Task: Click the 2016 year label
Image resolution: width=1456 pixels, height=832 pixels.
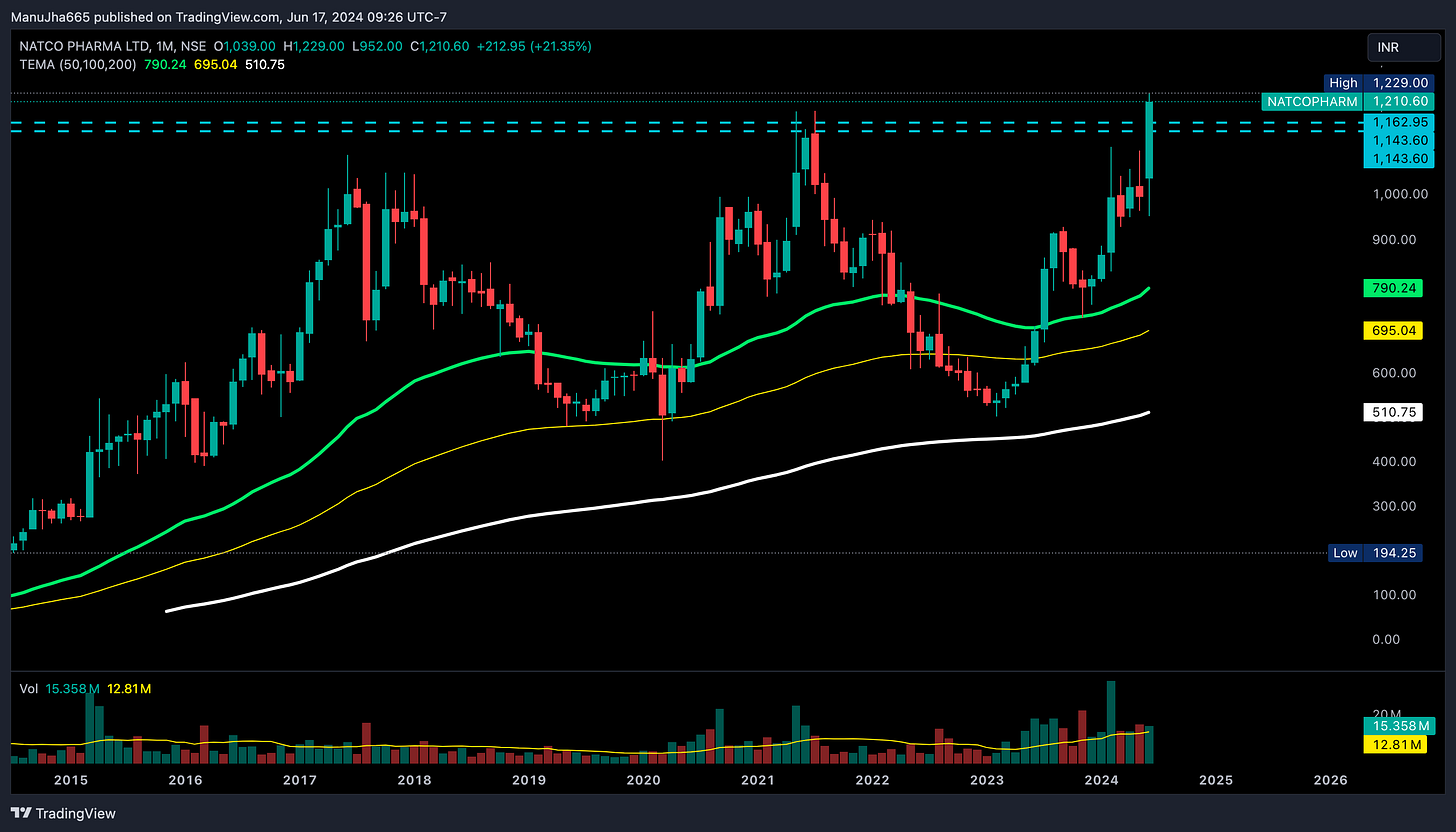Action: 185,779
